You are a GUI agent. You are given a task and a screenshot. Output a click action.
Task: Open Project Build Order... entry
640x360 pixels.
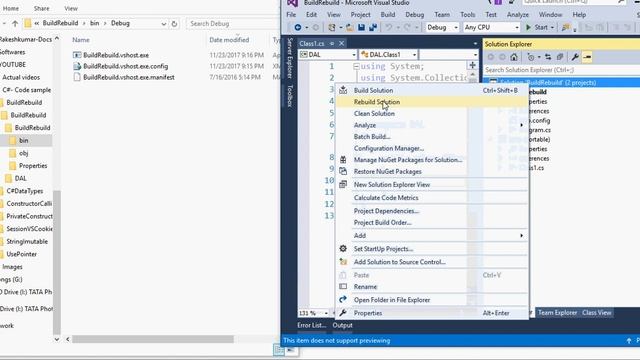pos(432,222)
